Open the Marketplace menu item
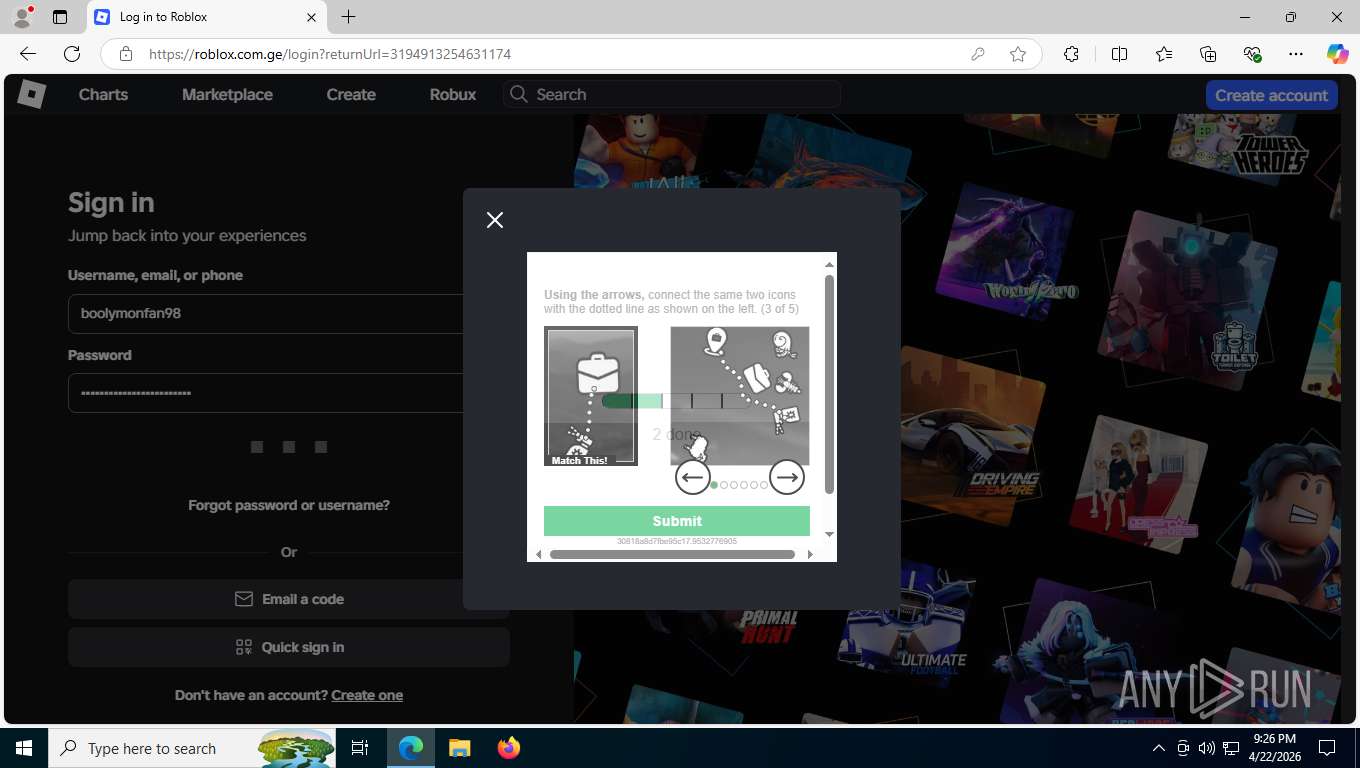The image size is (1360, 768). [x=227, y=94]
